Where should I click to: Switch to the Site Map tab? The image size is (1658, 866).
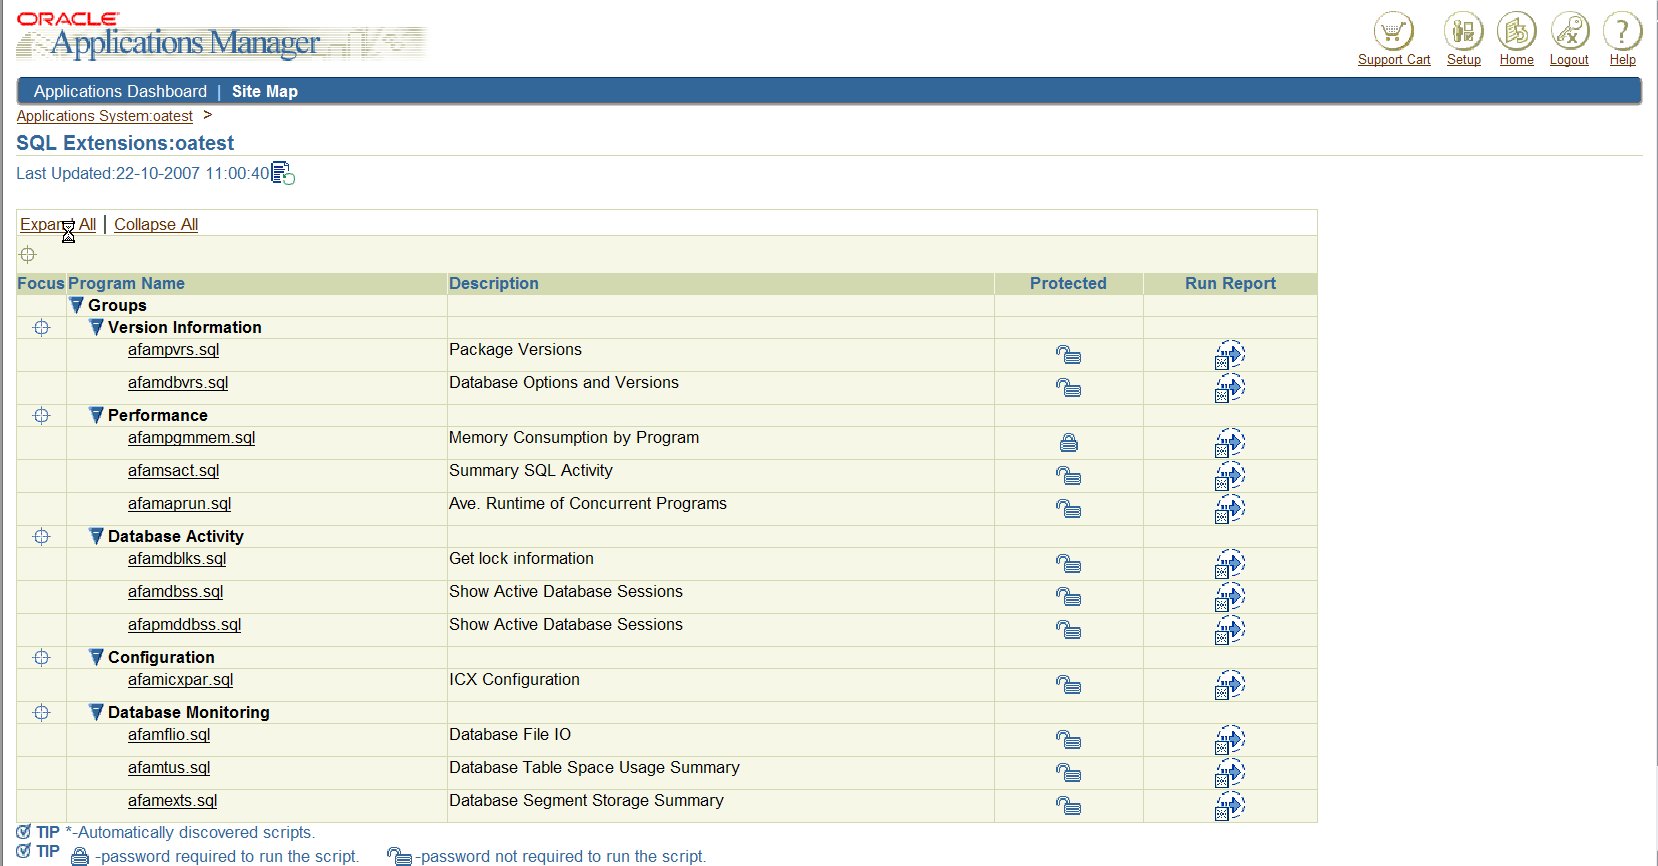pos(265,91)
